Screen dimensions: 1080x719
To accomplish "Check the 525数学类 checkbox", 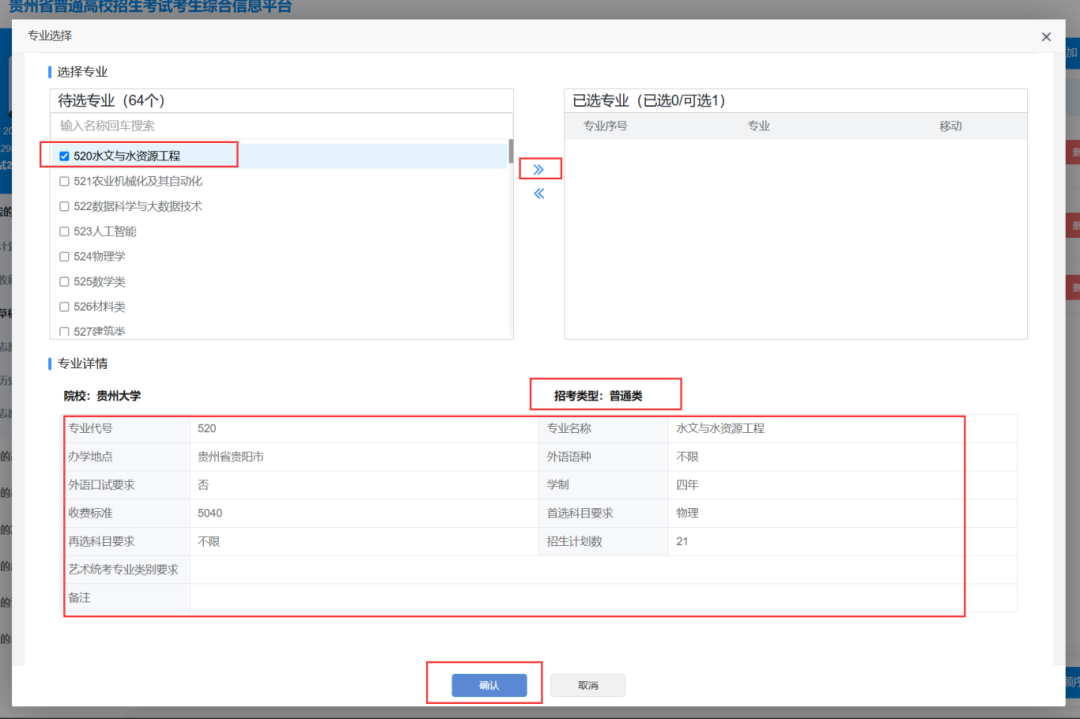I will pos(65,282).
